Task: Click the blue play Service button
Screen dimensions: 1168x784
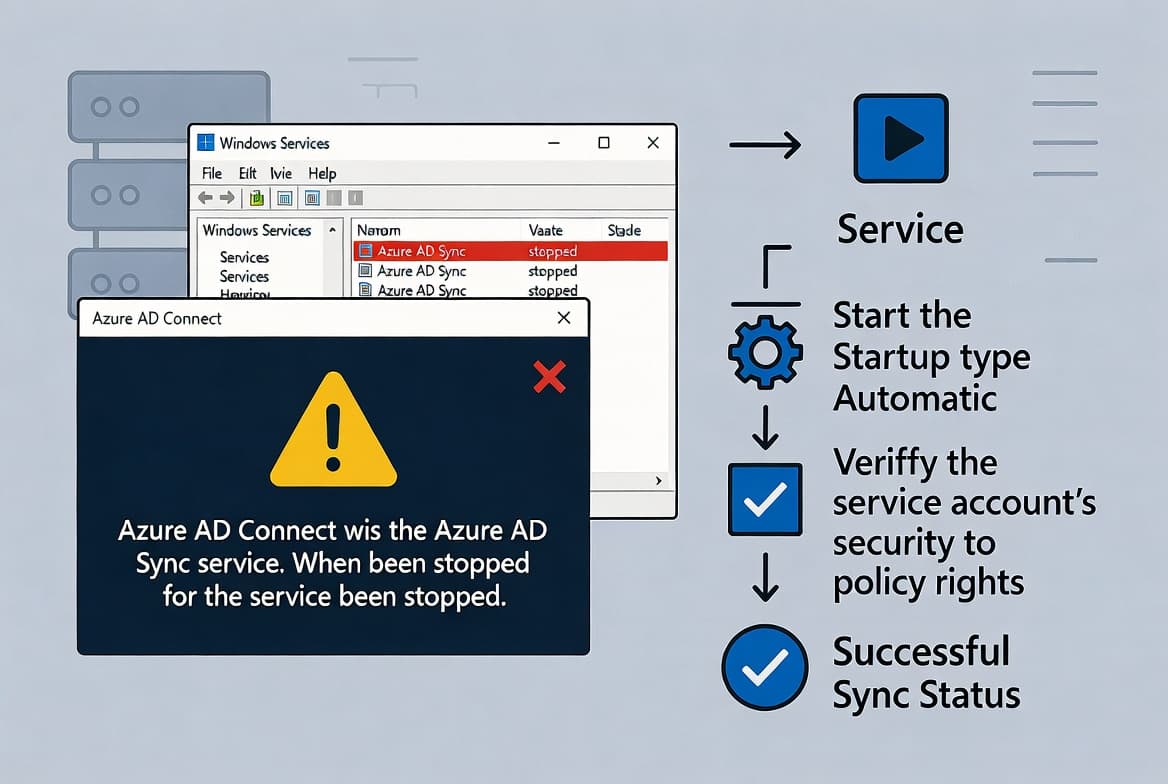Action: click(901, 138)
